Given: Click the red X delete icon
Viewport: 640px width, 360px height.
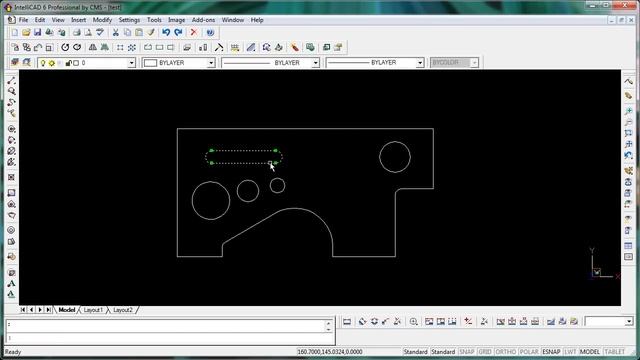Looking at the screenshot, I should [x=194, y=32].
